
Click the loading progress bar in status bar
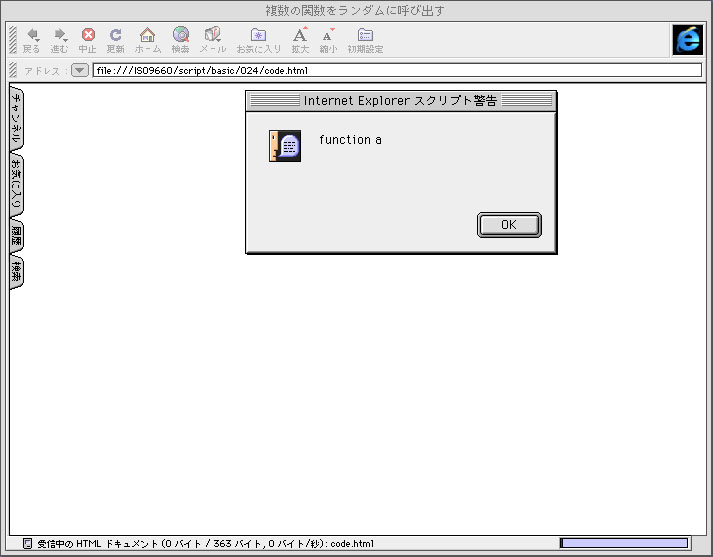tap(624, 543)
